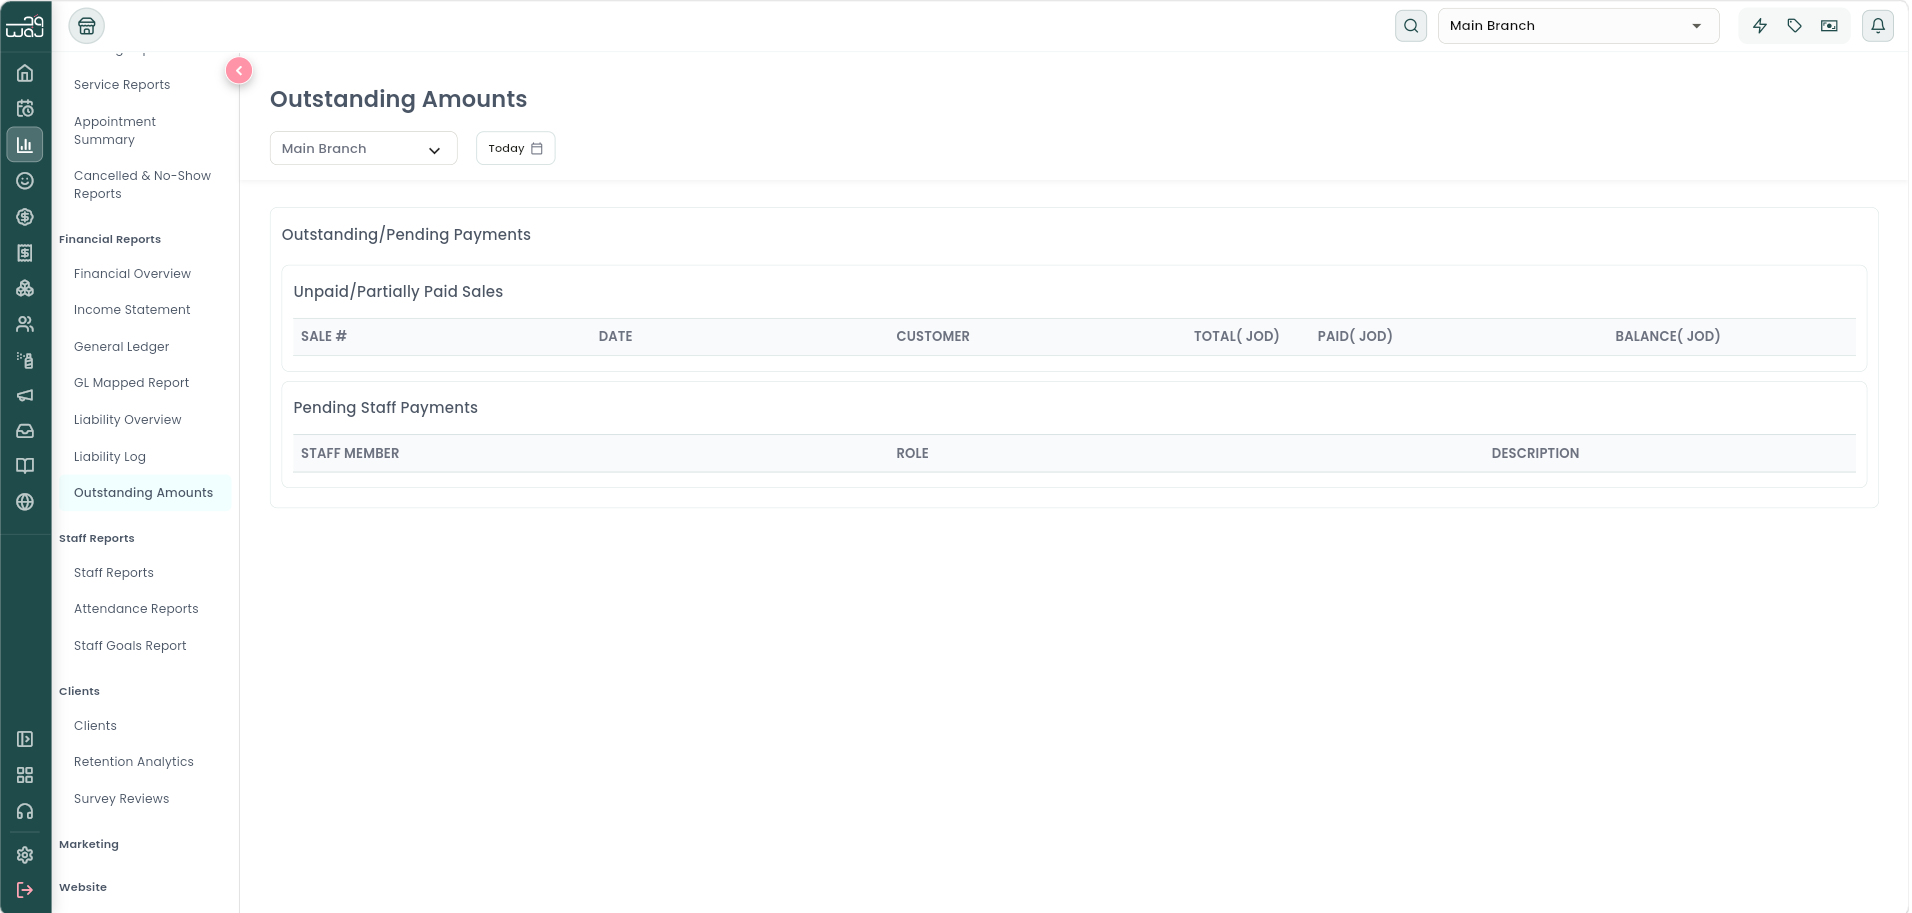The image size is (1912, 913).
Task: Open the dollar coin sales sidebar icon
Action: (25, 217)
